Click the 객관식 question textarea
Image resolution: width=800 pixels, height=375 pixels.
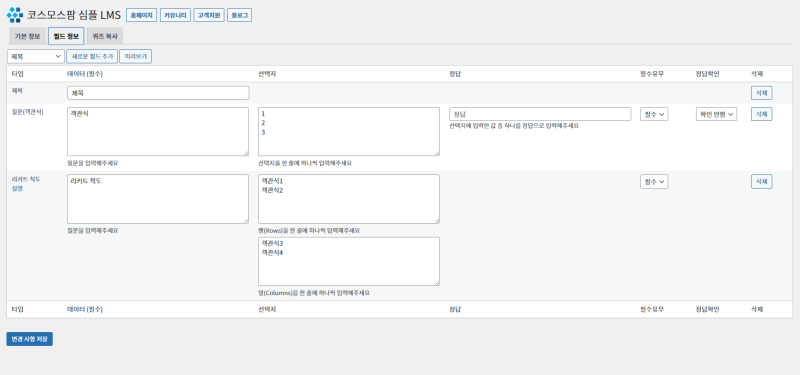[x=158, y=131]
